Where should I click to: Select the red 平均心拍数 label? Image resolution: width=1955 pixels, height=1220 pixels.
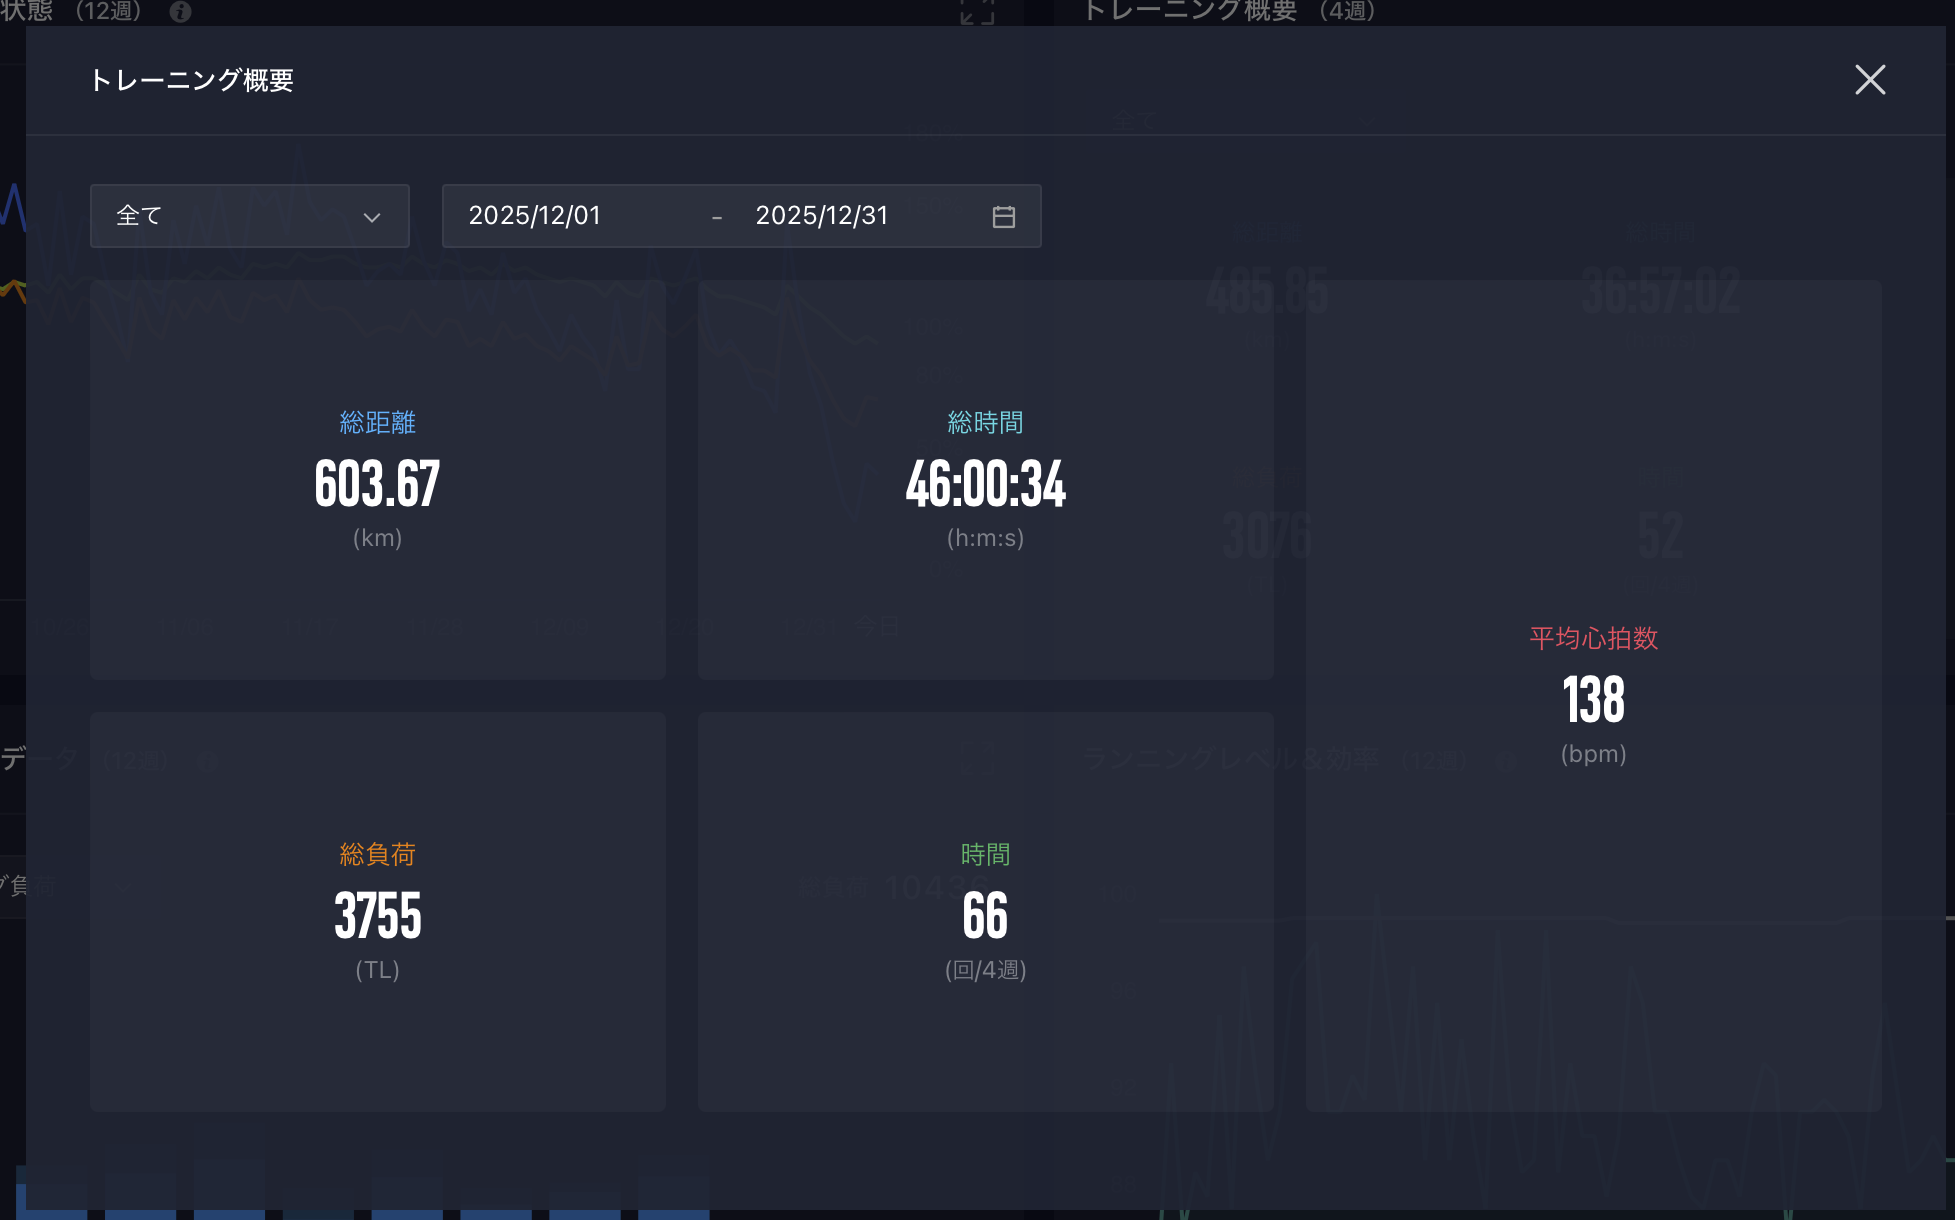(x=1593, y=638)
